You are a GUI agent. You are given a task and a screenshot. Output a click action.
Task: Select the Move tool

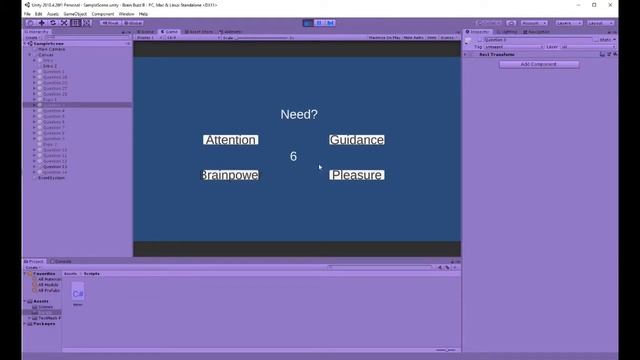coord(42,23)
